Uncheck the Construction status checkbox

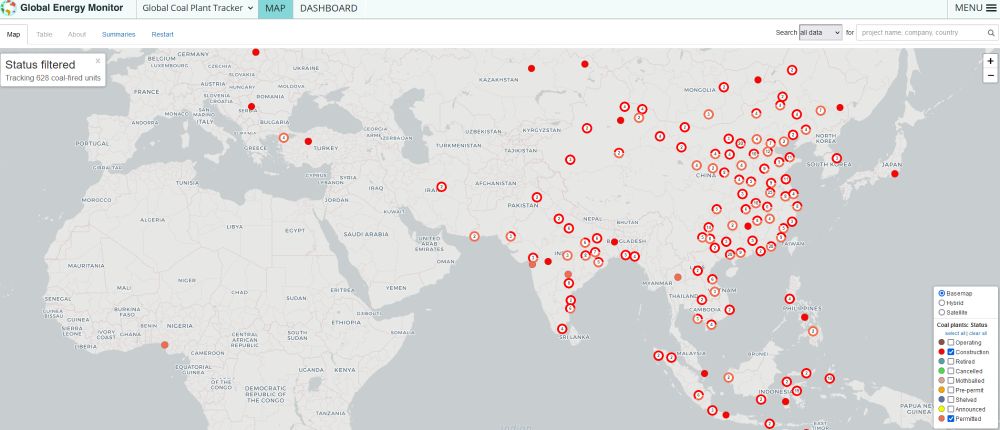click(x=951, y=352)
